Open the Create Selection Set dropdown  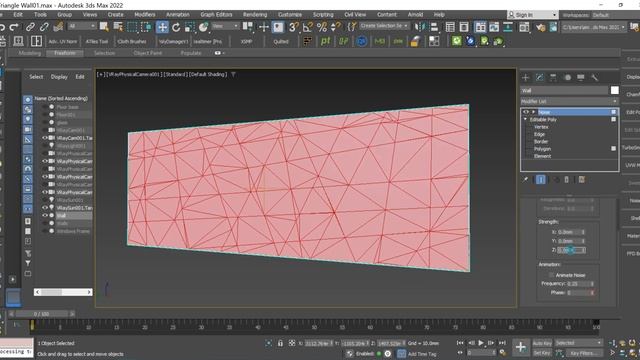[384, 26]
